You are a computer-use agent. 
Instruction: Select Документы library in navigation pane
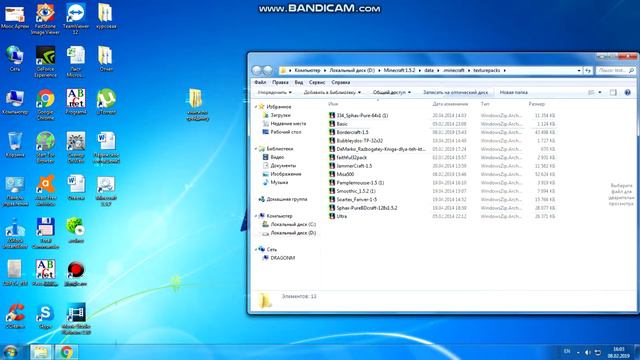279,166
